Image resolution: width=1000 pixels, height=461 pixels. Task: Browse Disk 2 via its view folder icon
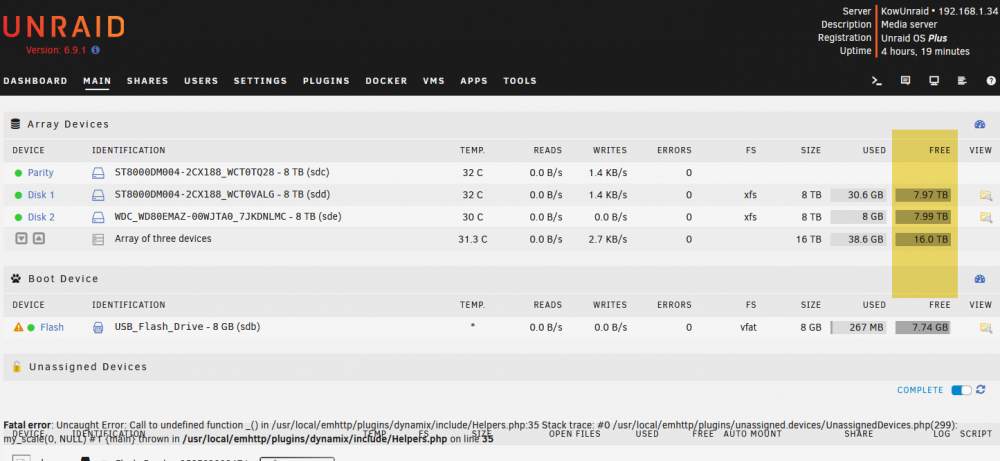tap(985, 217)
